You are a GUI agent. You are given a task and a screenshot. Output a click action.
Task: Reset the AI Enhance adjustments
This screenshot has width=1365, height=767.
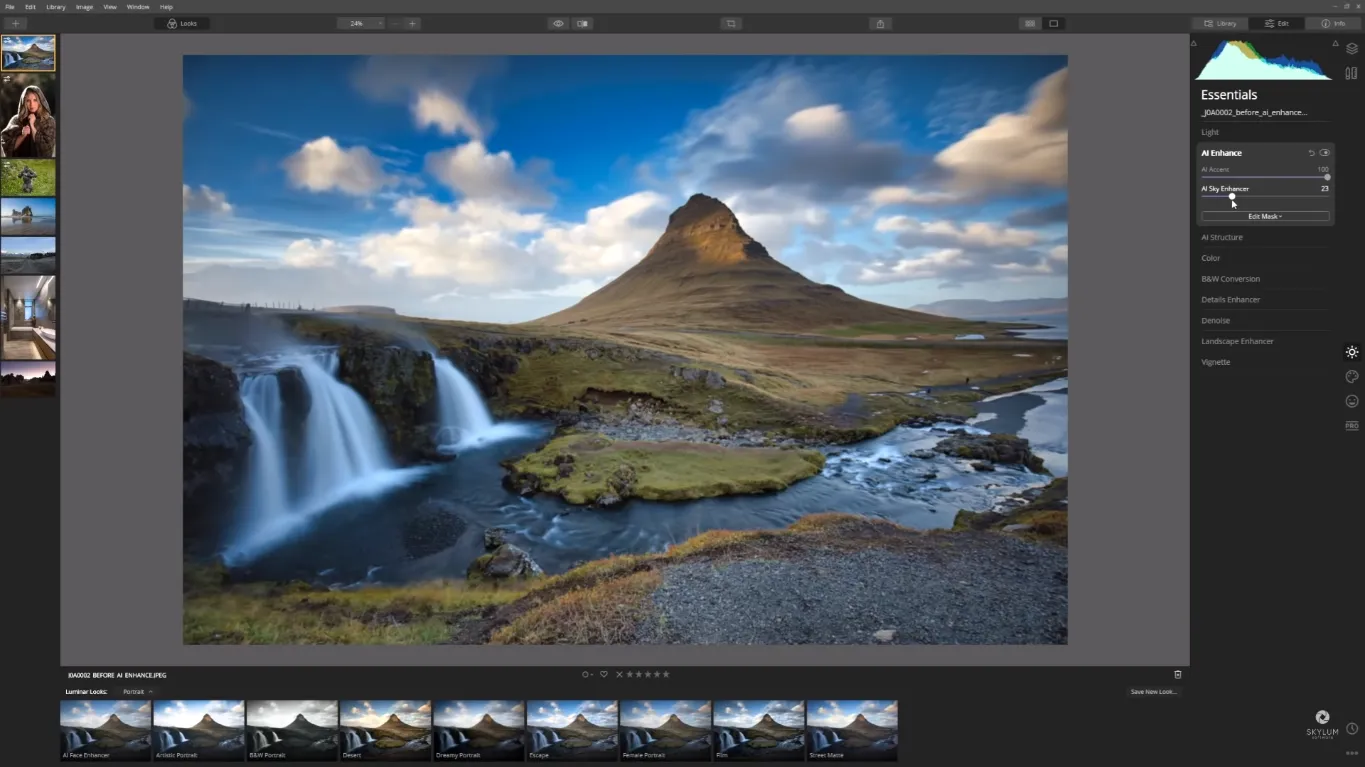[x=1311, y=153]
